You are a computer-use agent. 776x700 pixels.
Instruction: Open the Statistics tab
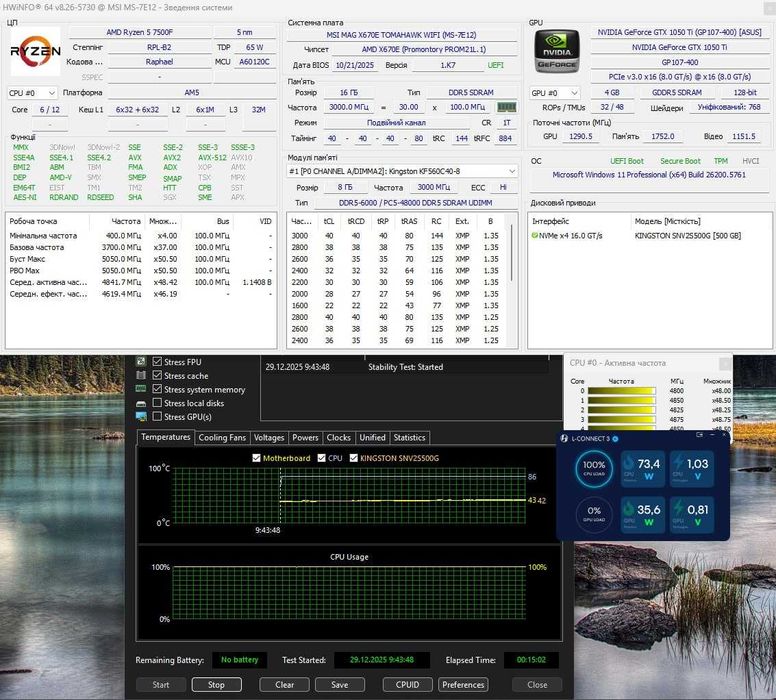(410, 438)
